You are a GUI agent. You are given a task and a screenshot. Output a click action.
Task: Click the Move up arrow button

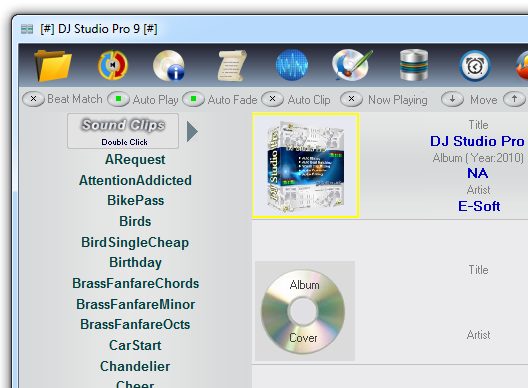[514, 99]
